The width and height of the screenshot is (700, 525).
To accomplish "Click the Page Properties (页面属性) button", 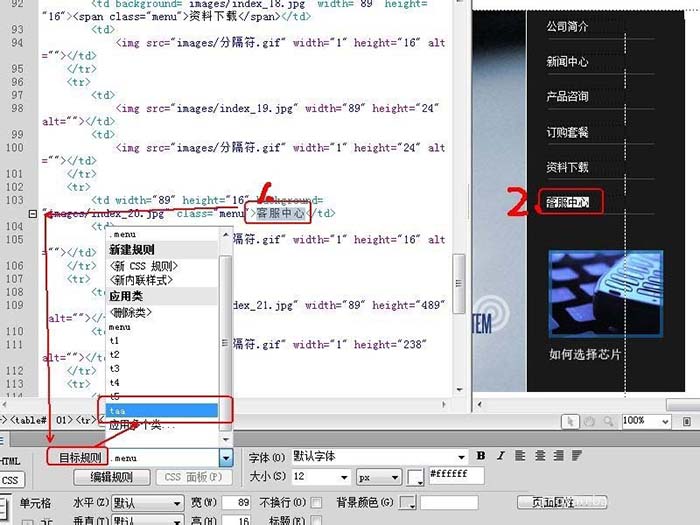I will [562, 503].
